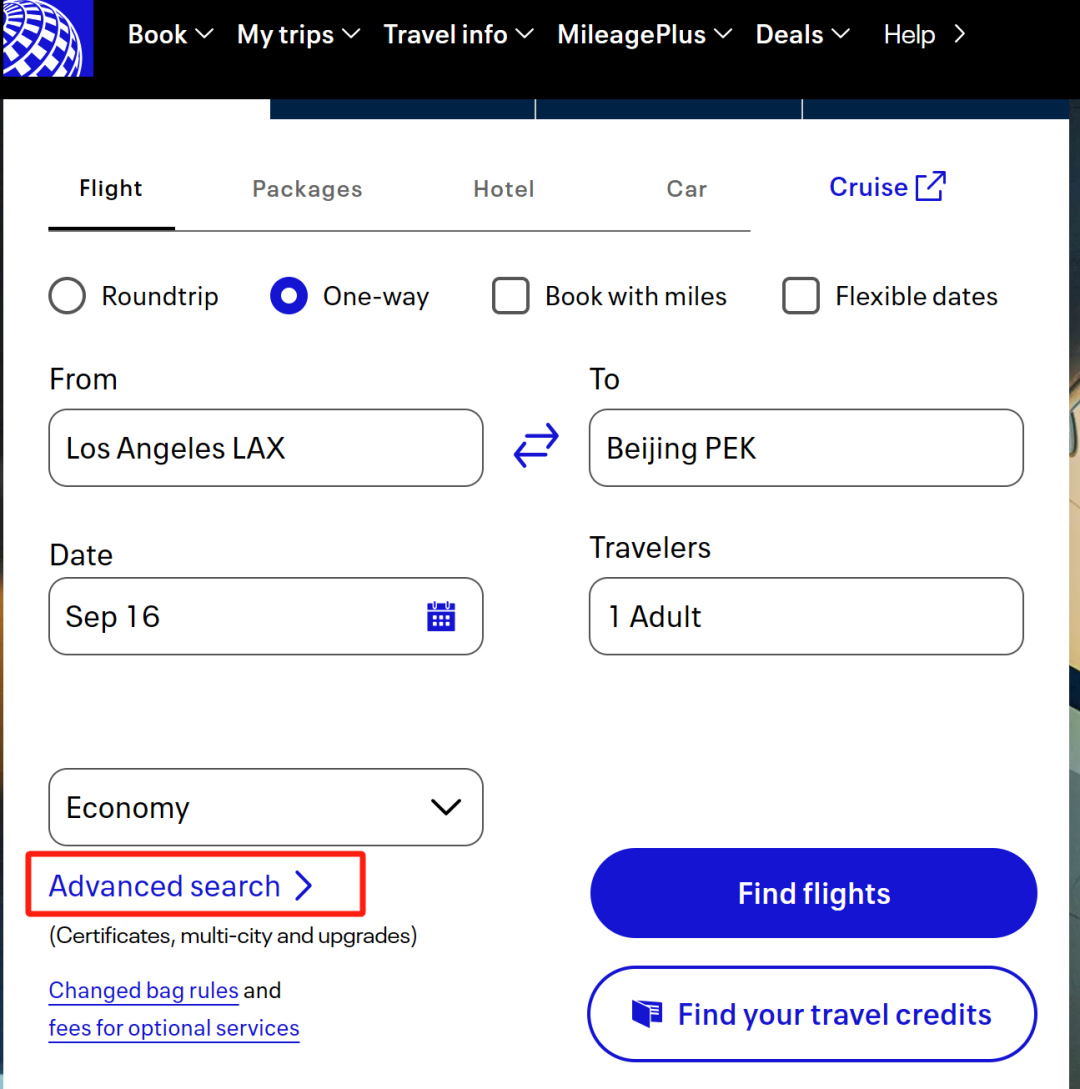The image size is (1080, 1089).
Task: Select the One-way radio button
Action: pos(288,296)
